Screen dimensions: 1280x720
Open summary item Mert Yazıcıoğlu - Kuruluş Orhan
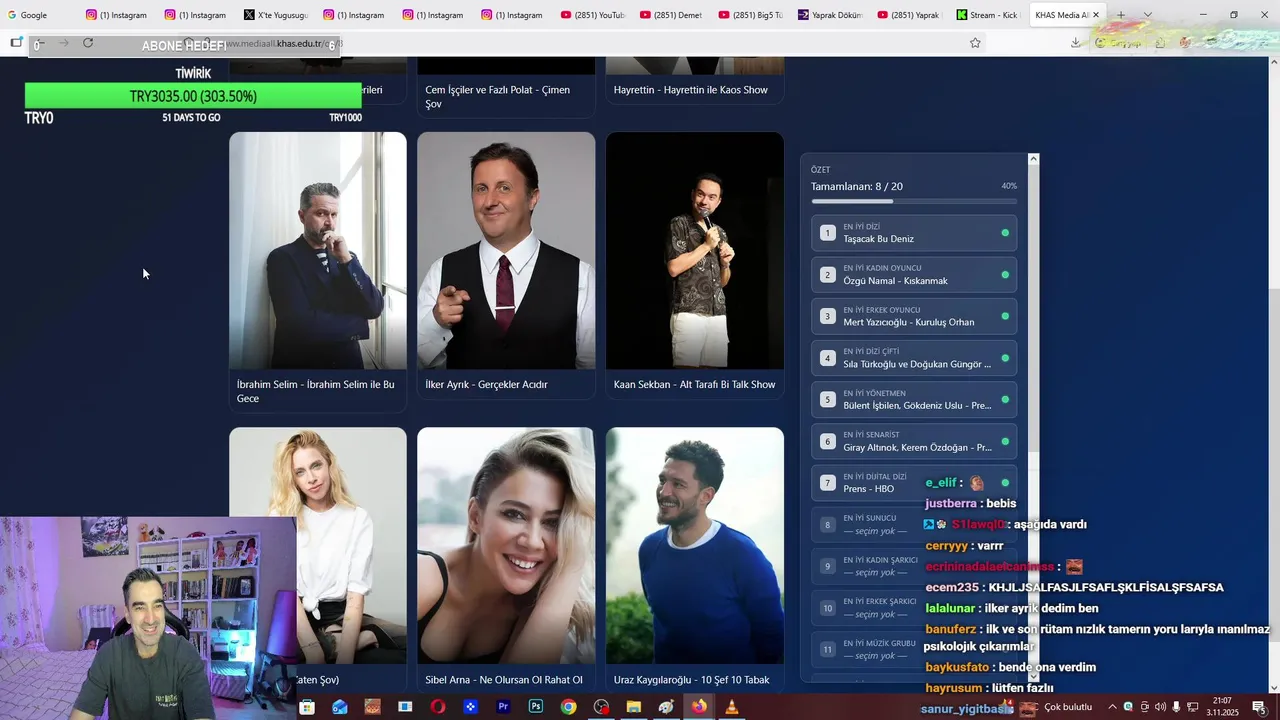(x=914, y=316)
